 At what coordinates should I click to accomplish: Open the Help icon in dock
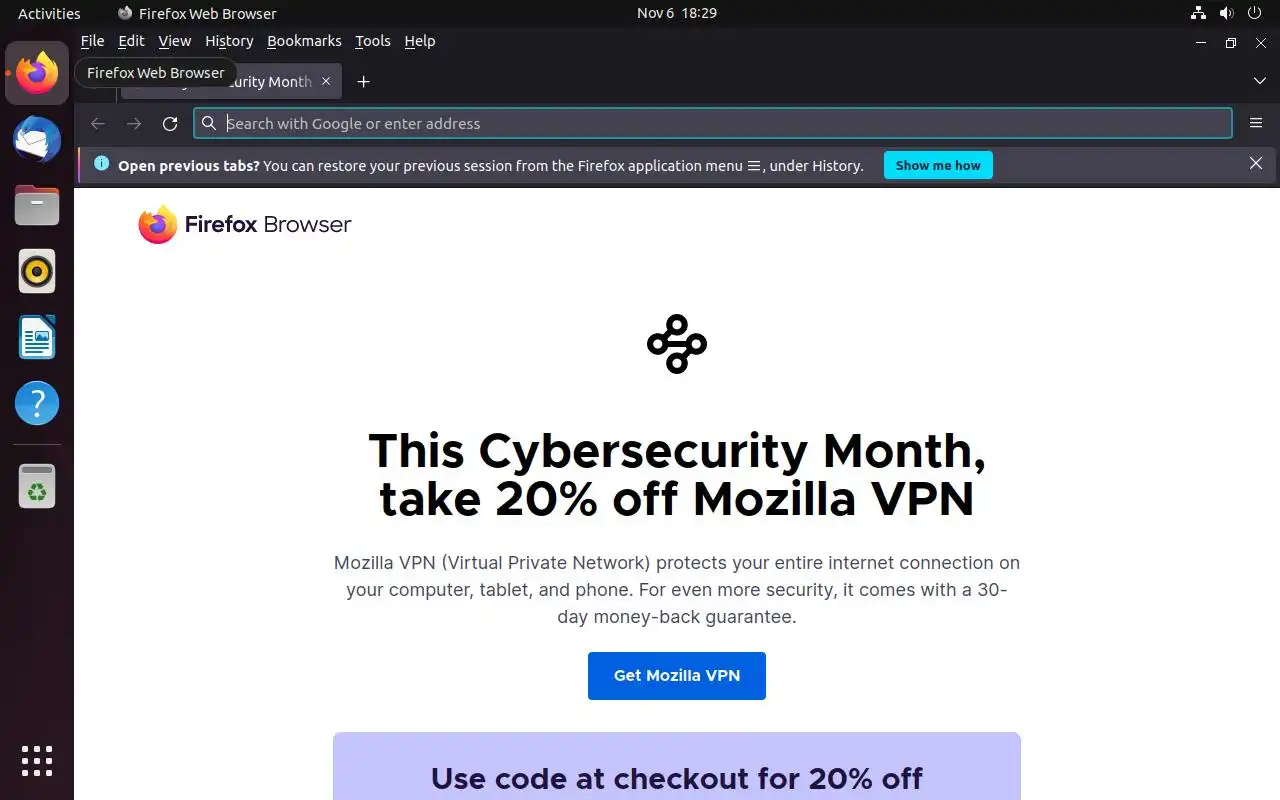(37, 403)
